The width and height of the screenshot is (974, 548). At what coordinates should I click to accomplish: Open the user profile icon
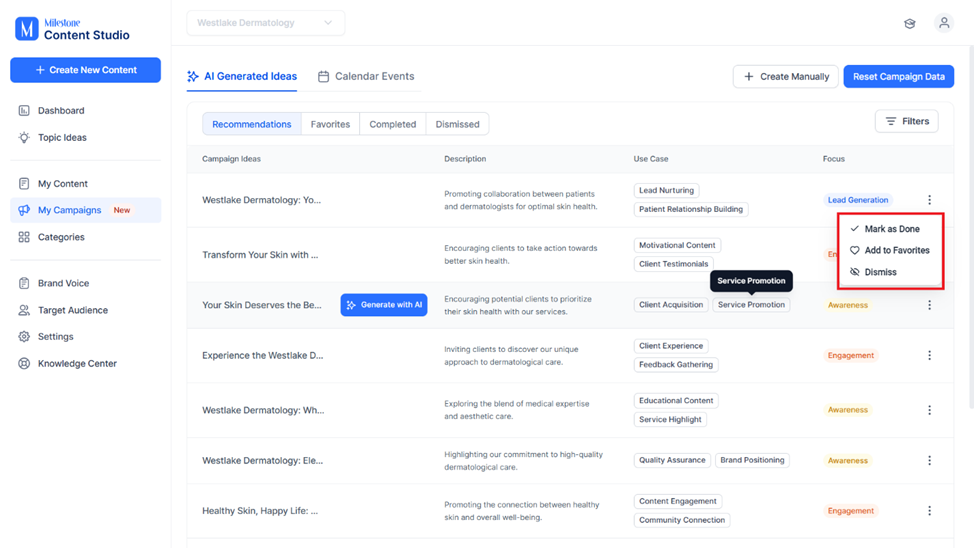944,23
